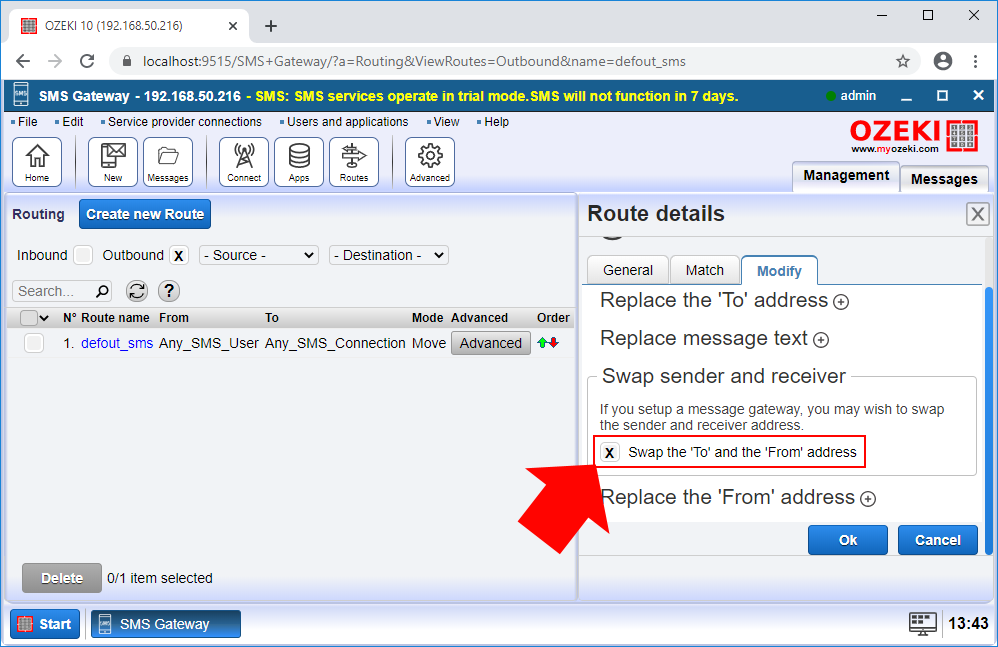Viewport: 998px width, 647px height.
Task: Click the New message toolbar icon
Action: point(113,162)
